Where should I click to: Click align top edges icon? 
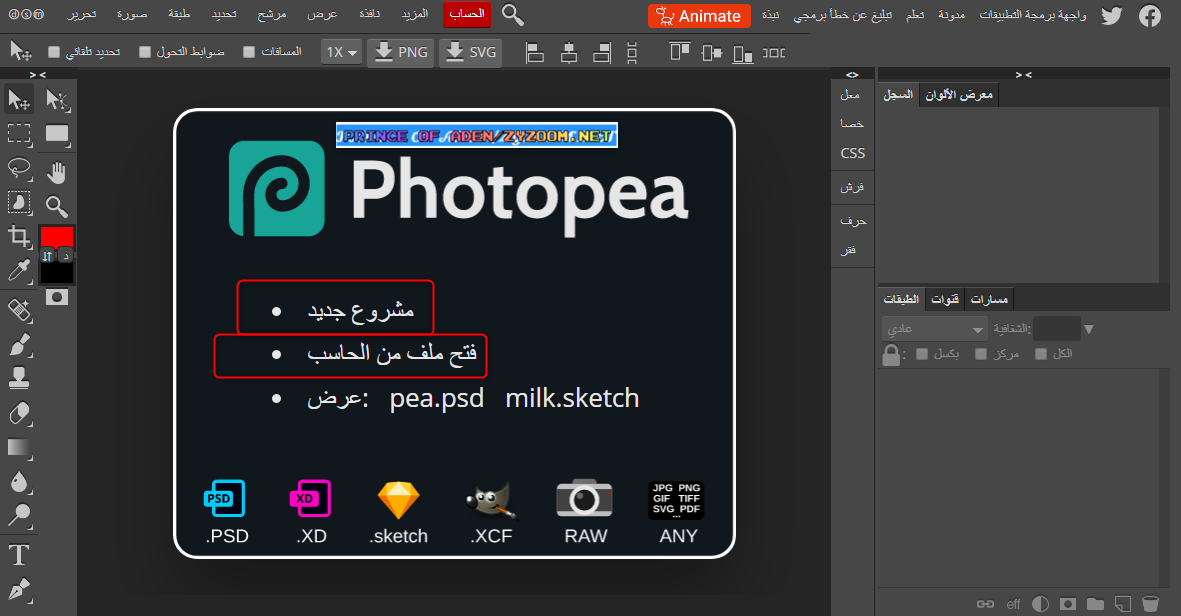[679, 51]
